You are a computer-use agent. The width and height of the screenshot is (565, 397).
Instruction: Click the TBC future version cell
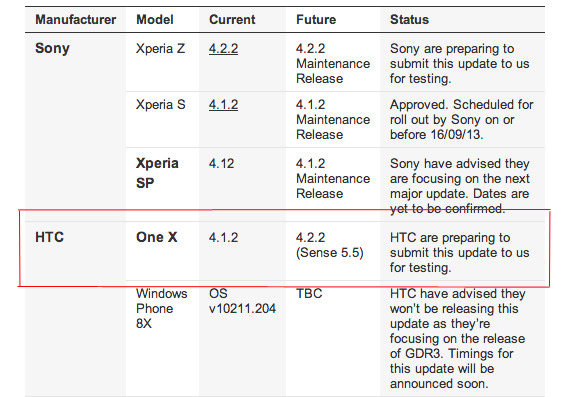[x=309, y=294]
